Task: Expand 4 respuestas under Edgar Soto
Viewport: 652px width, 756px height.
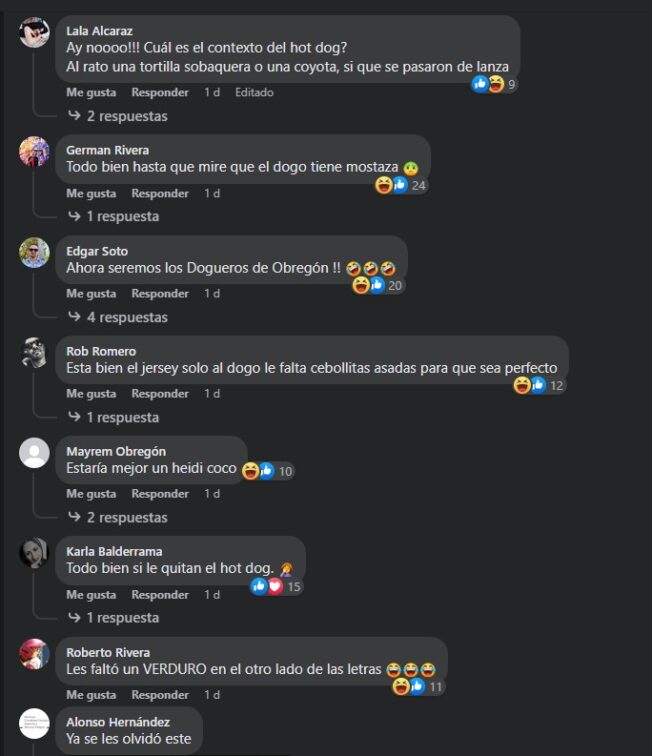Action: coord(118,317)
